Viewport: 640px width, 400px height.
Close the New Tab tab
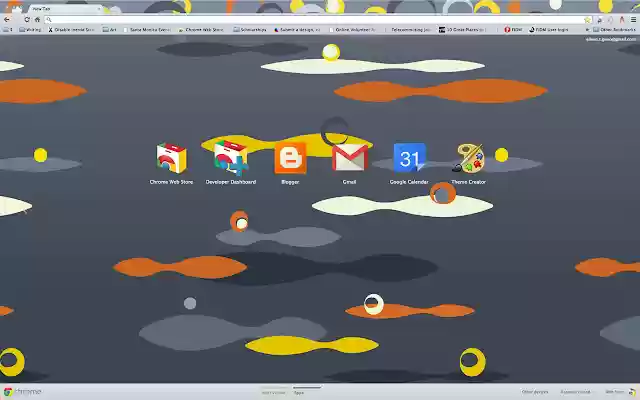(99, 9)
